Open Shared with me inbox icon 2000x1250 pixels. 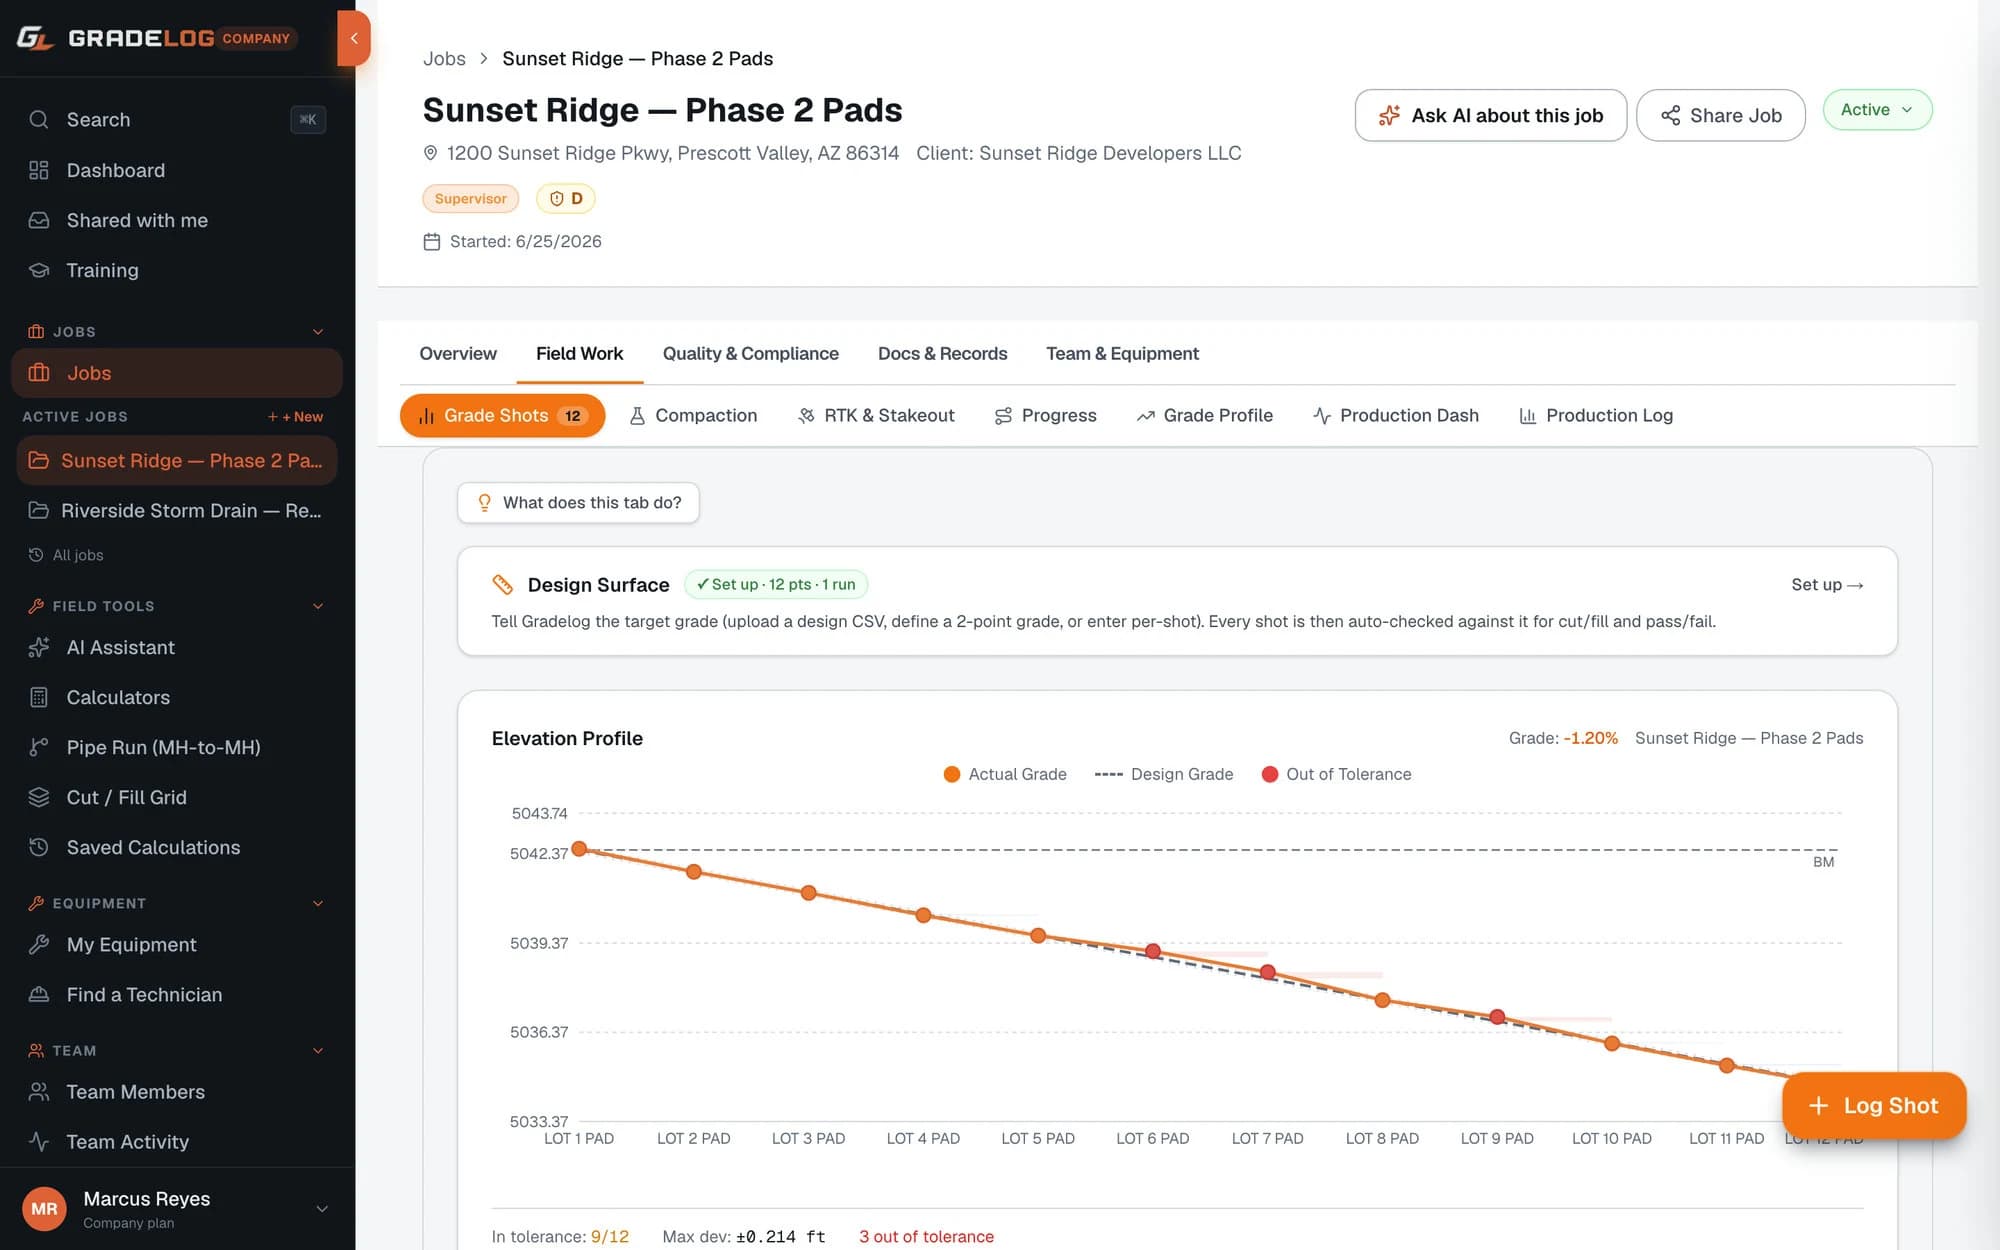tap(39, 220)
